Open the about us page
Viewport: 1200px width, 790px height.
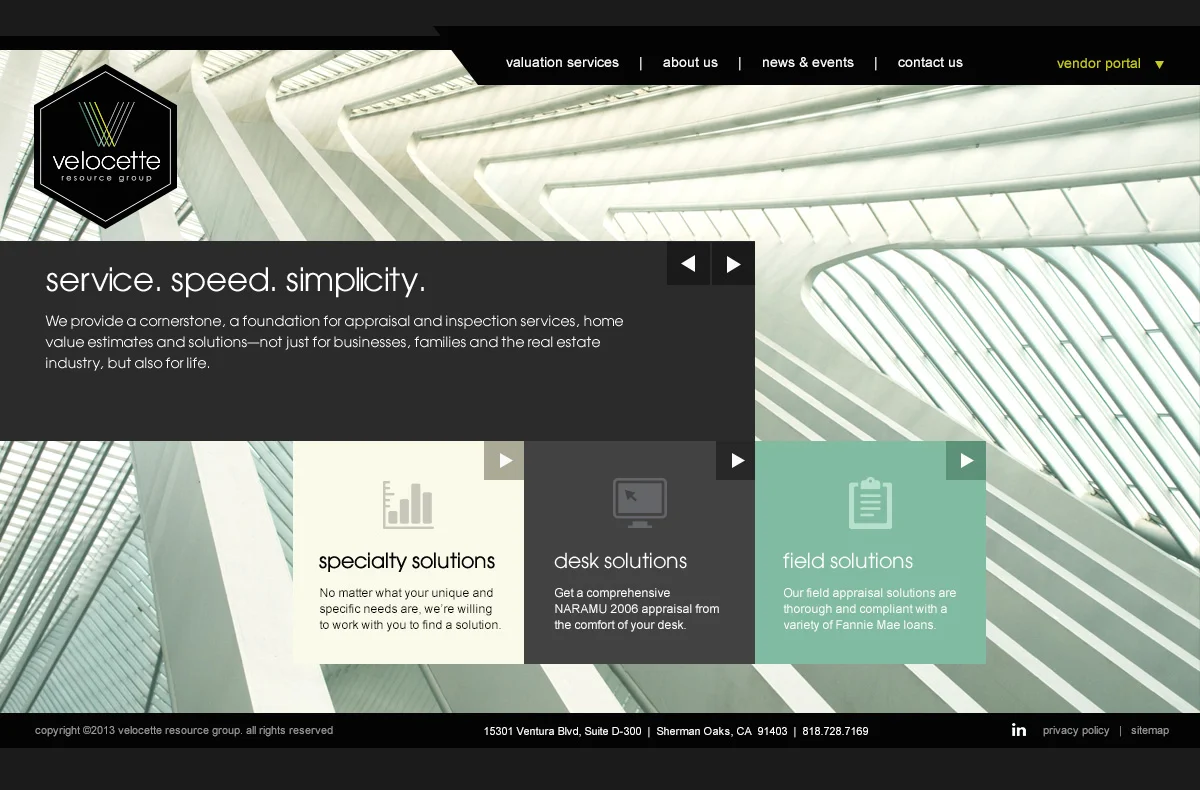690,62
